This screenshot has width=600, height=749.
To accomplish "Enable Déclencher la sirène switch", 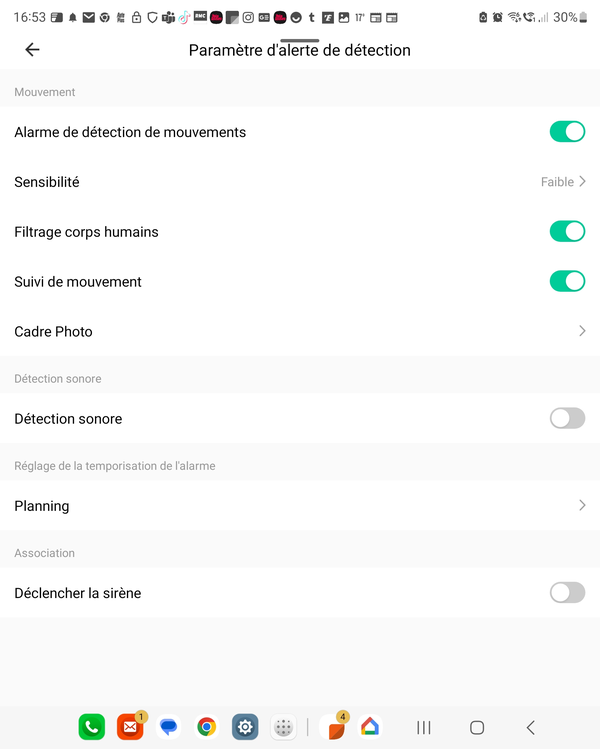I will [x=567, y=593].
